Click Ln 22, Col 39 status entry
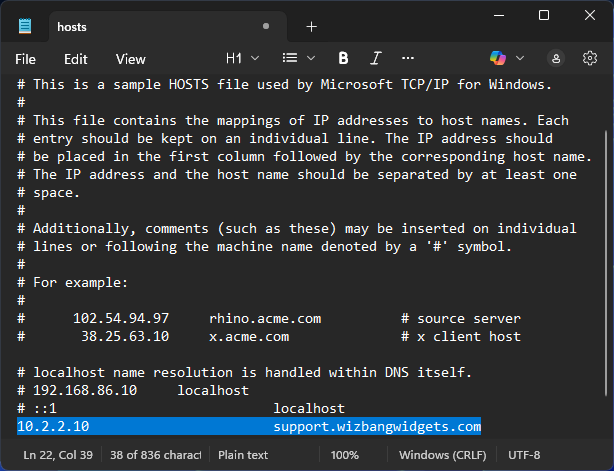 tap(58, 455)
